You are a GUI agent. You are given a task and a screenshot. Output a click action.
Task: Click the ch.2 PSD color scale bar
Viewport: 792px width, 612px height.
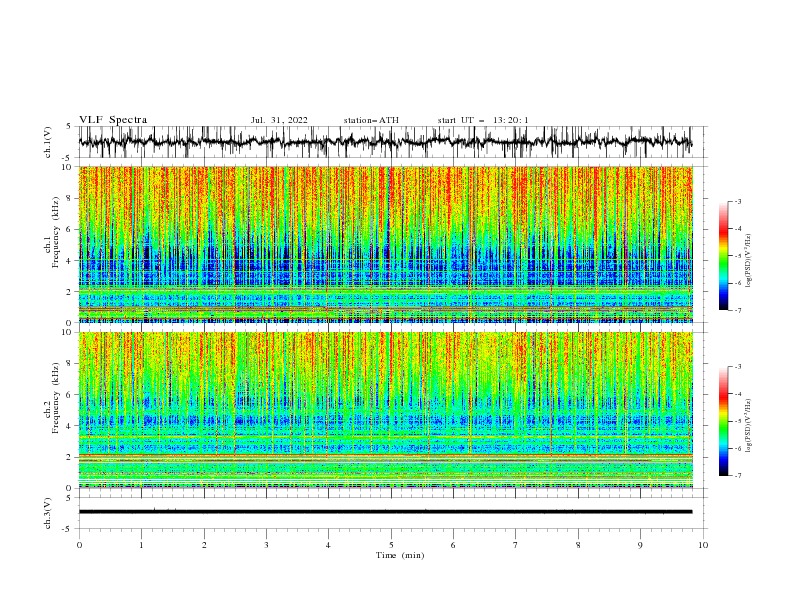point(723,421)
